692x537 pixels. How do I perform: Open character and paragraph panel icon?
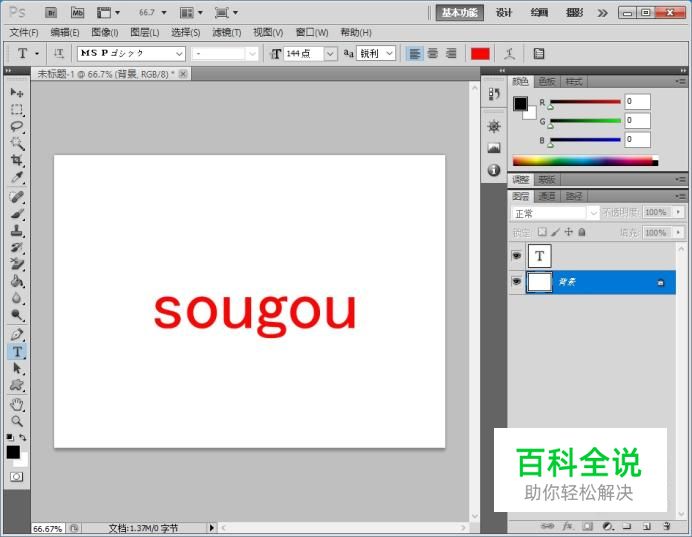pos(539,54)
